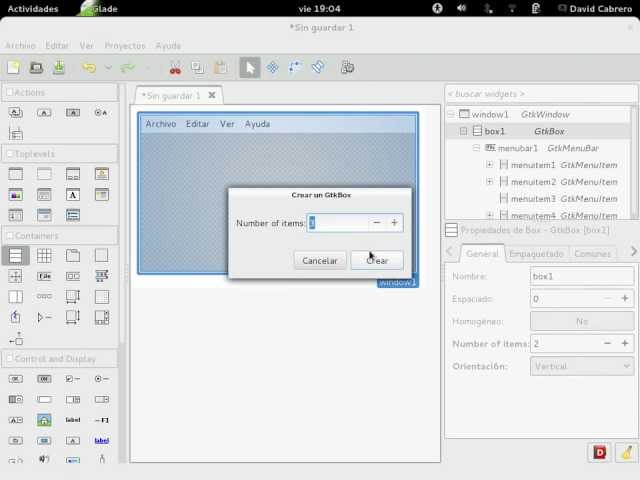Select the Check Button palette widget
This screenshot has height=480, width=640.
pyautogui.click(x=73, y=379)
